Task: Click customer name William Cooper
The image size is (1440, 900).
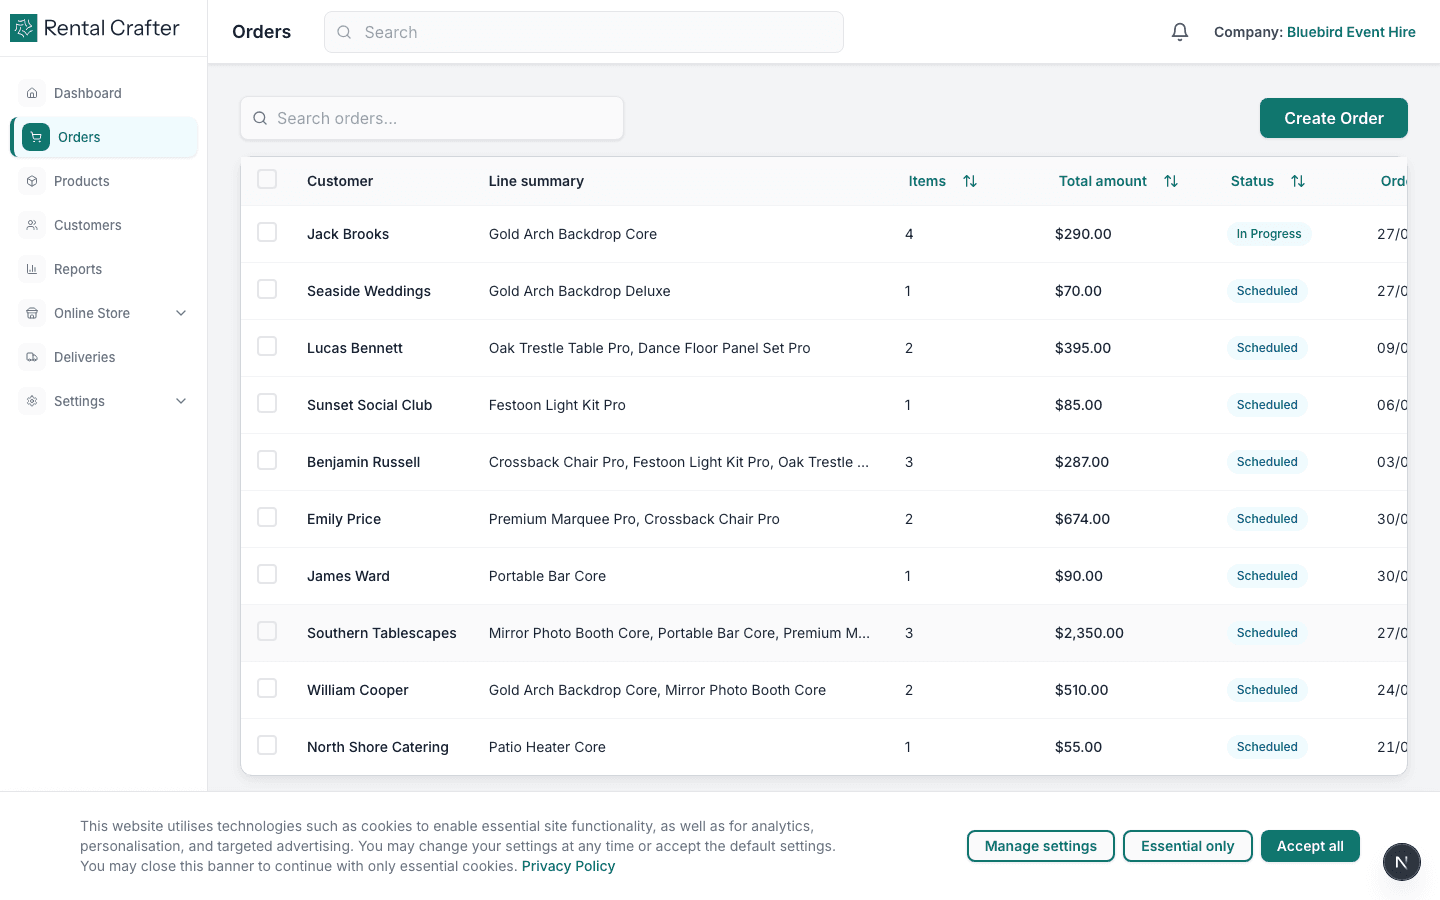Action: tap(358, 690)
